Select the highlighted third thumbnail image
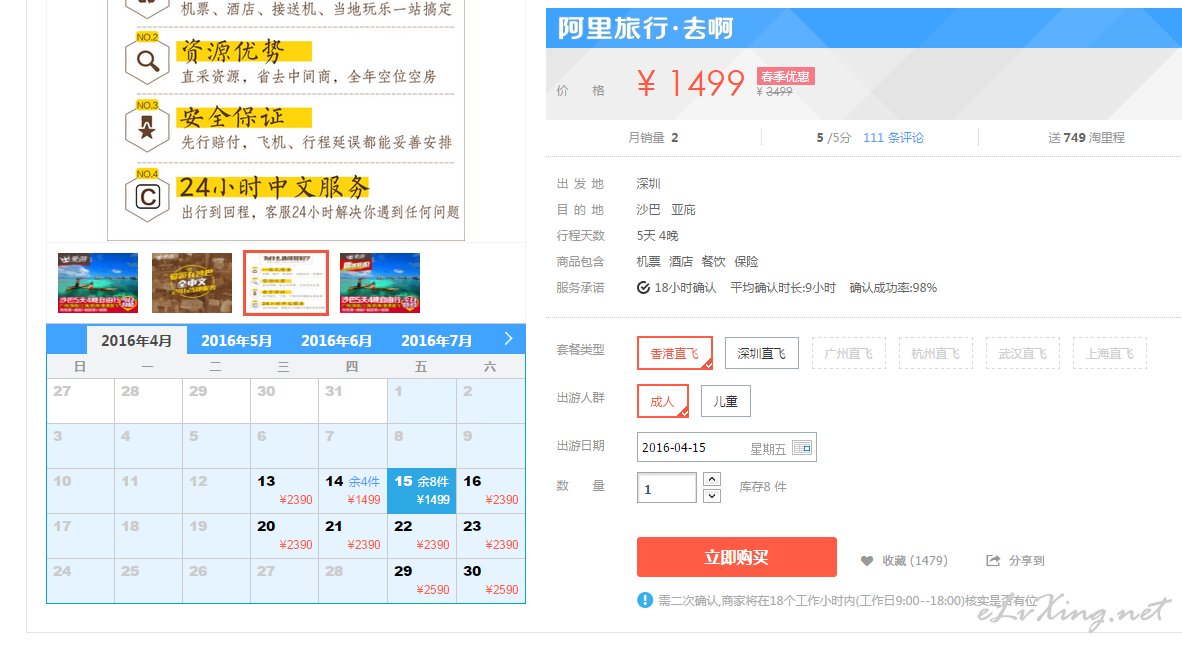Viewport: 1182px width, 645px height. pos(286,283)
